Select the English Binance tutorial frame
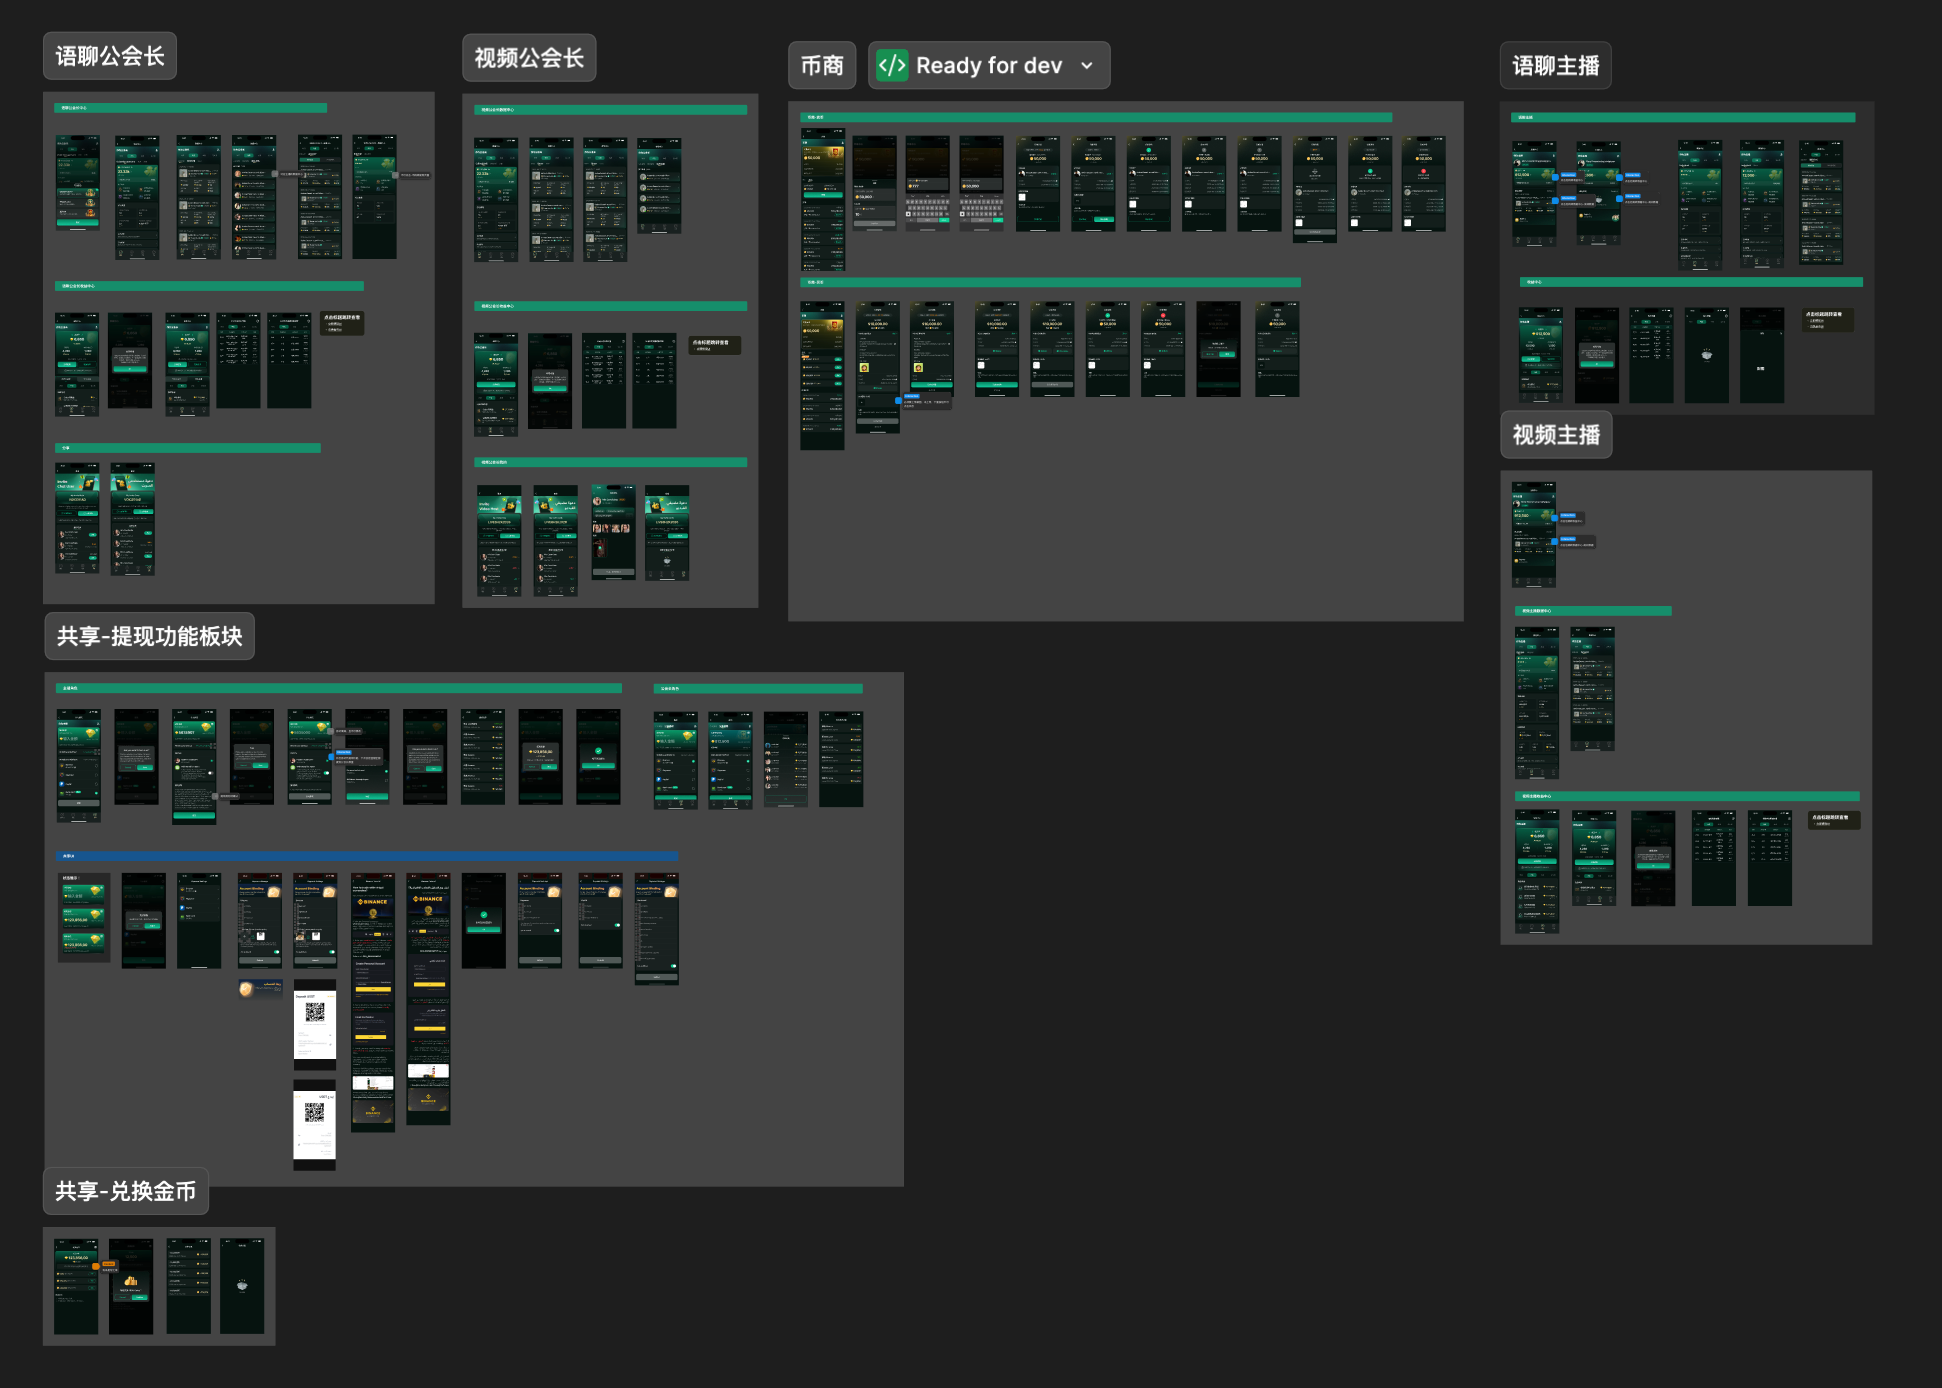This screenshot has width=1942, height=1388. coord(373,1002)
